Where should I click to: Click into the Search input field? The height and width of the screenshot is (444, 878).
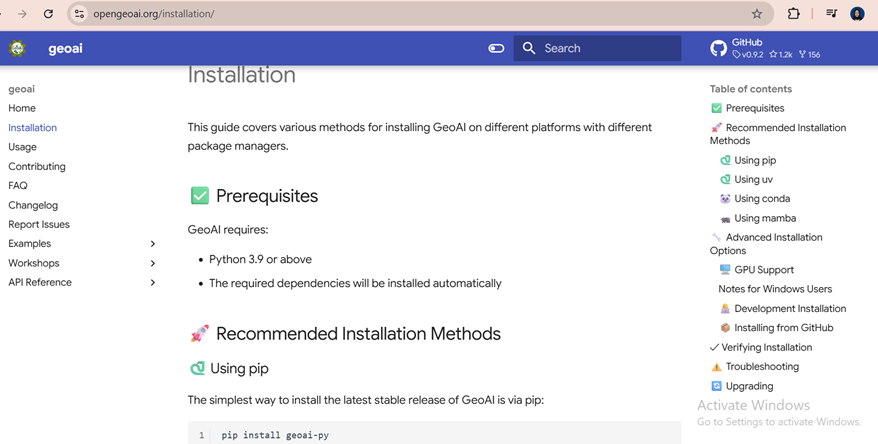[x=597, y=48]
